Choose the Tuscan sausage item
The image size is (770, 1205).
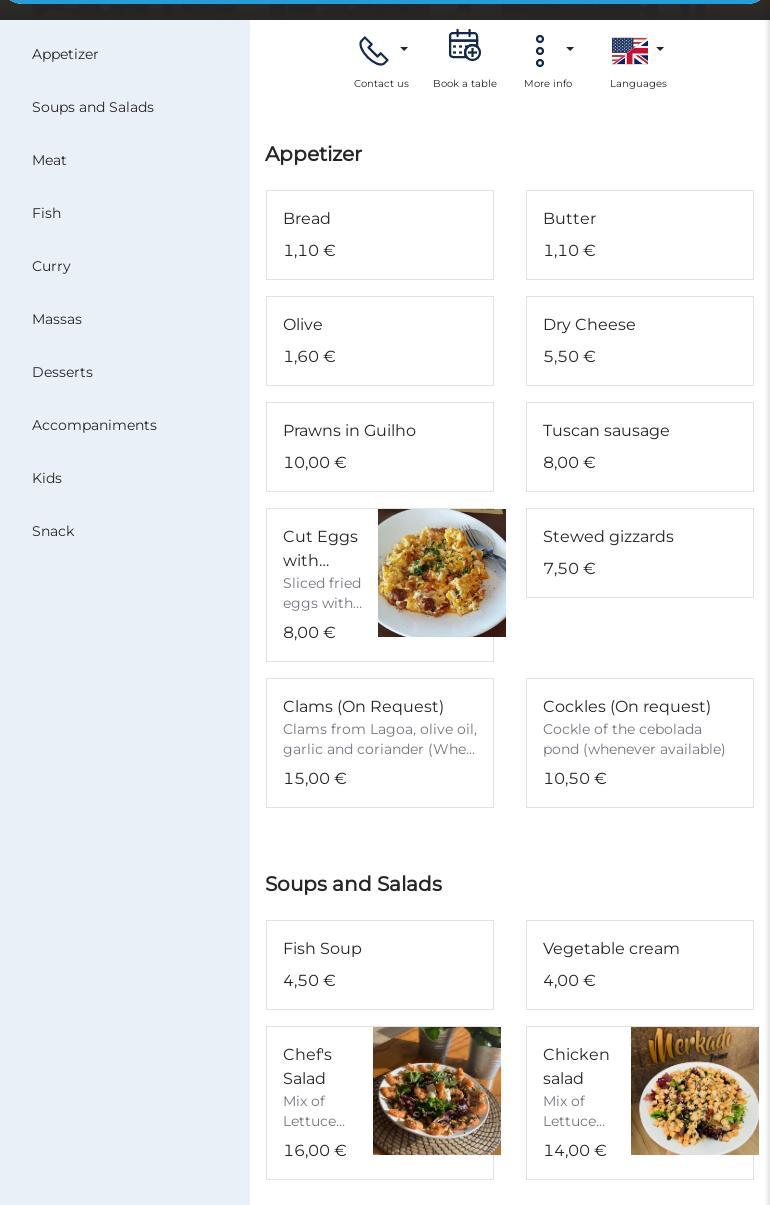[x=640, y=447]
